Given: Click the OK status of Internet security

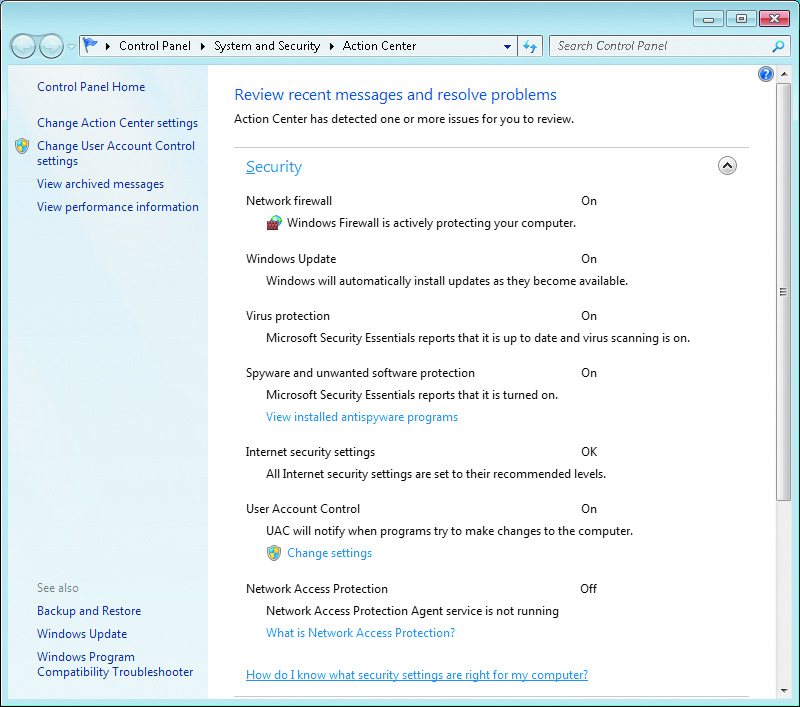Looking at the screenshot, I should pos(589,452).
